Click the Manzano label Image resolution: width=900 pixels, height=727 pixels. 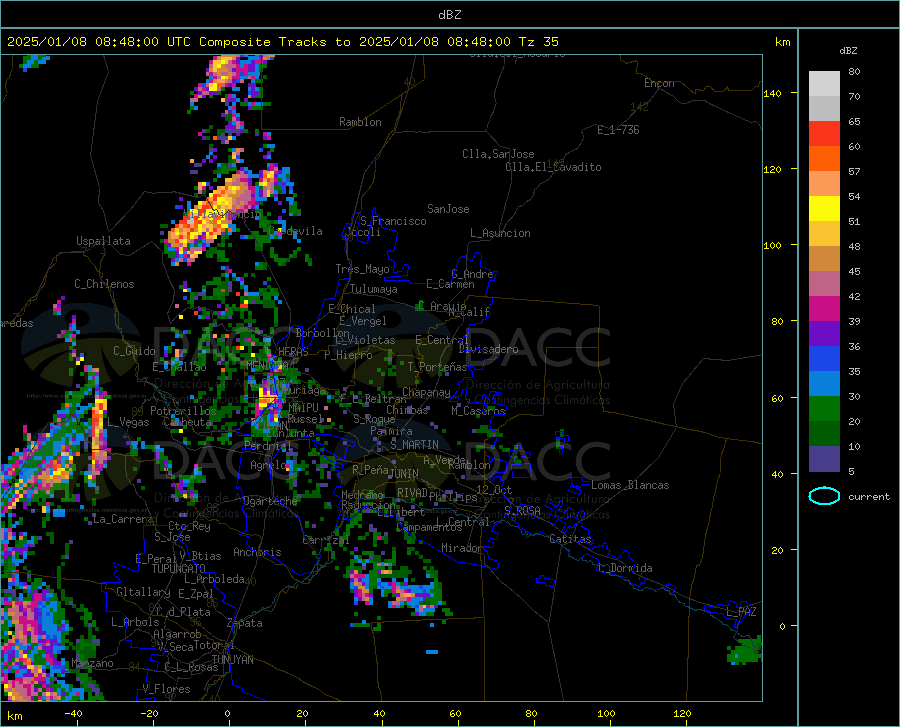(x=92, y=663)
